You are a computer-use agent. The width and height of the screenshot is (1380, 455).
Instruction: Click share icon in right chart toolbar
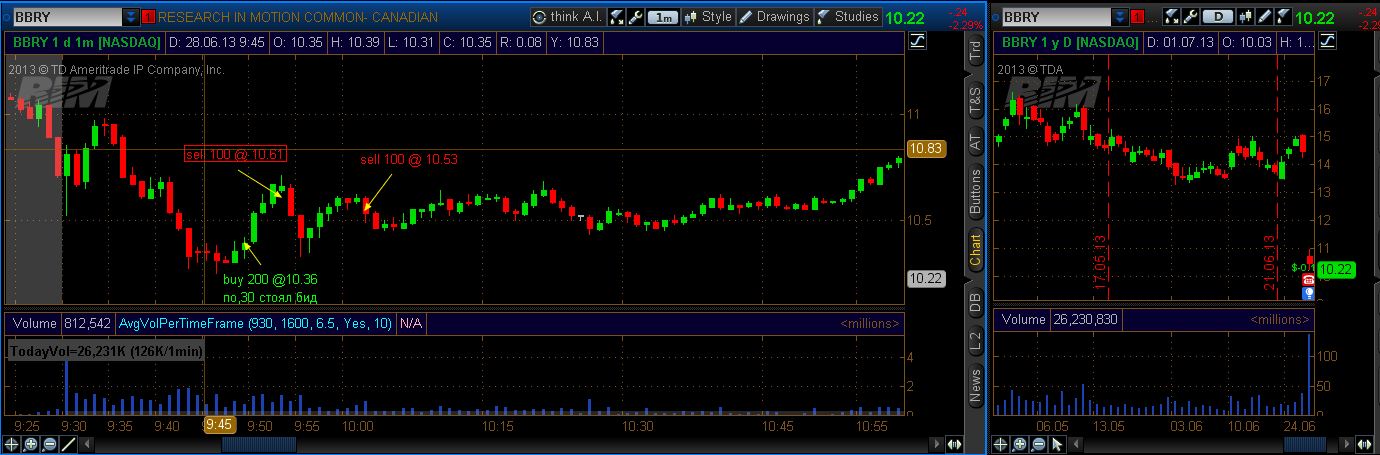pos(1170,16)
